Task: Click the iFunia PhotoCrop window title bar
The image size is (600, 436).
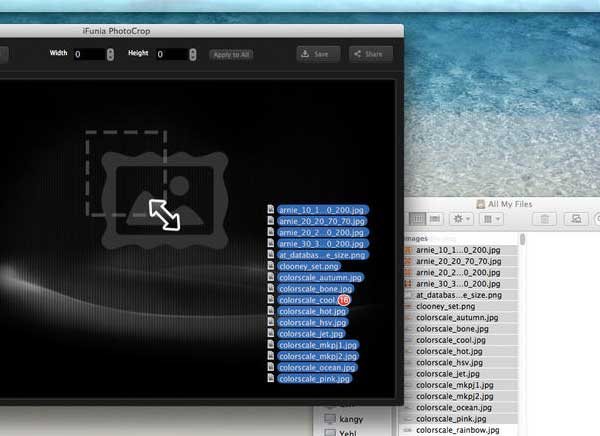Action: pos(202,31)
